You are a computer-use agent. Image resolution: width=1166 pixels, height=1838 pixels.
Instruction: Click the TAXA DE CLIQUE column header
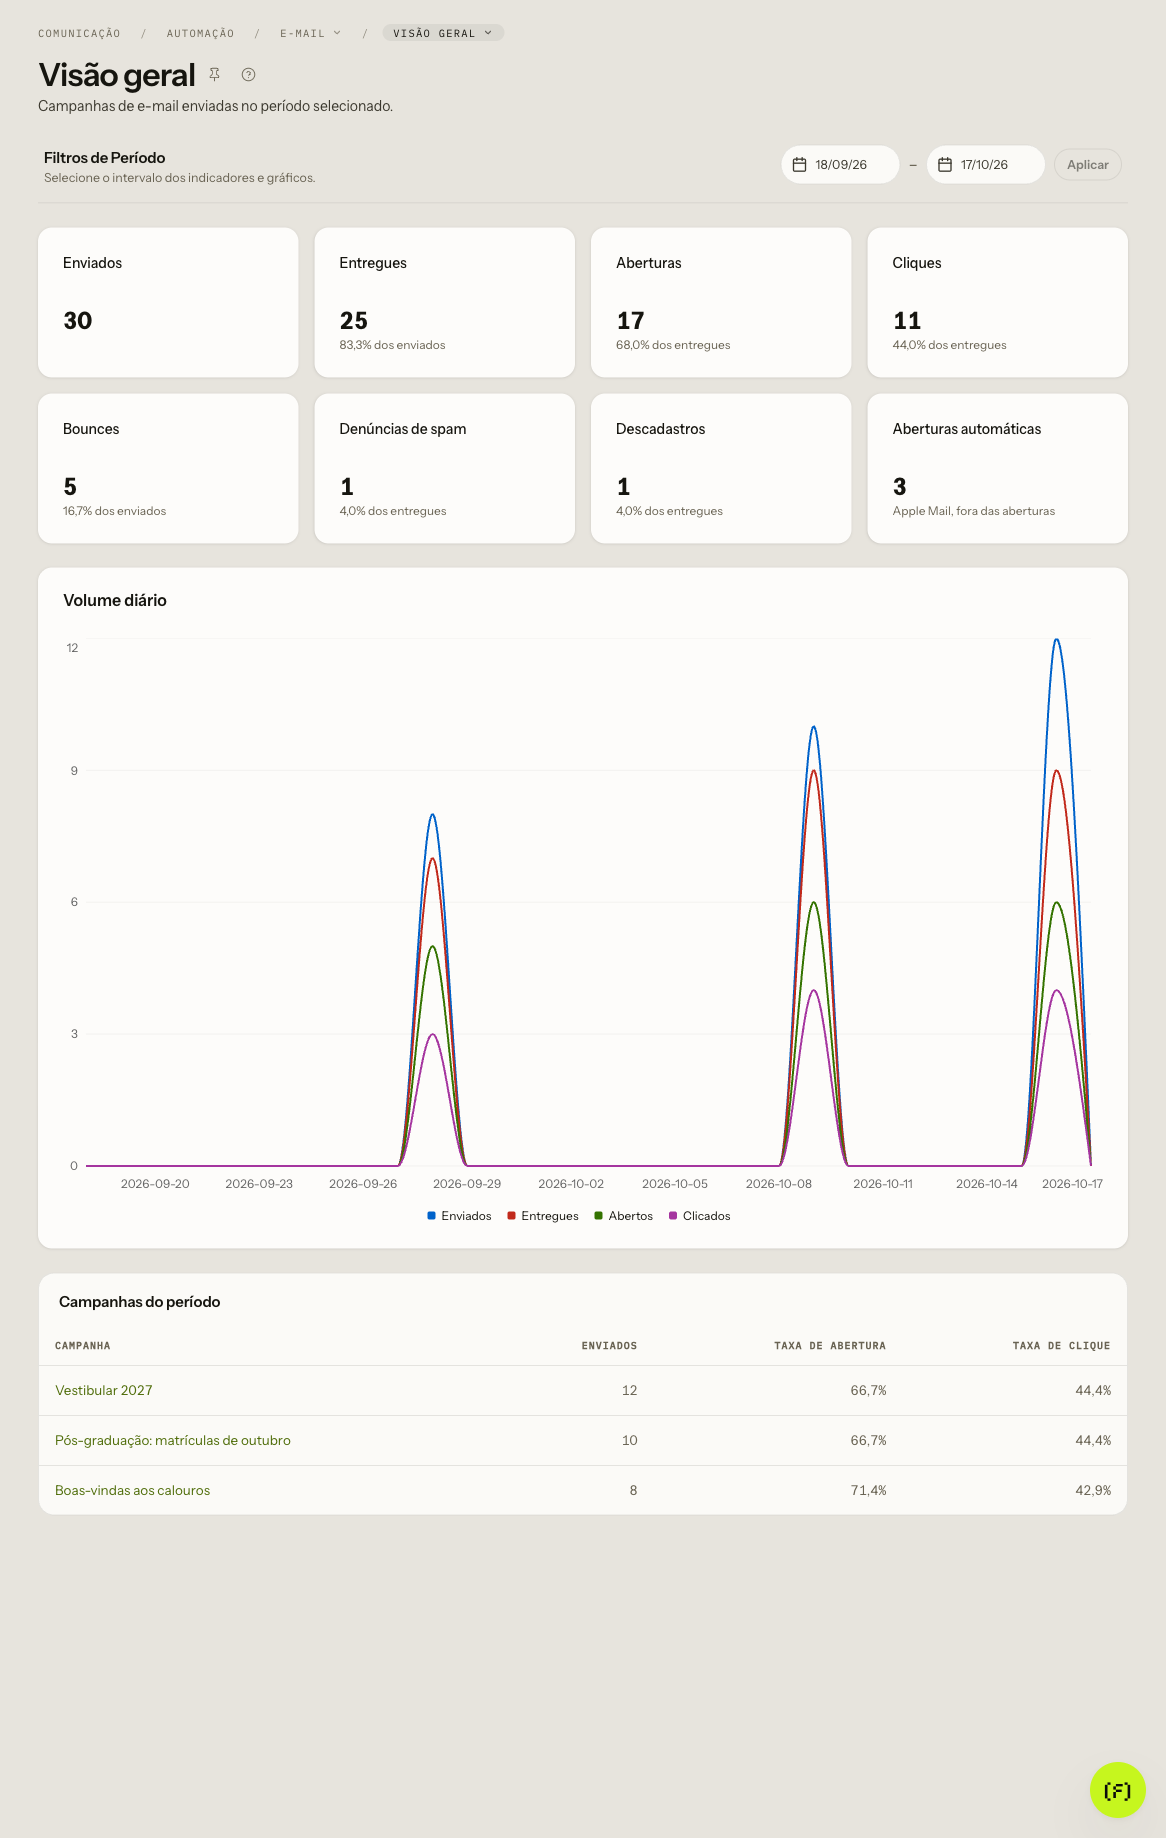click(1061, 1346)
